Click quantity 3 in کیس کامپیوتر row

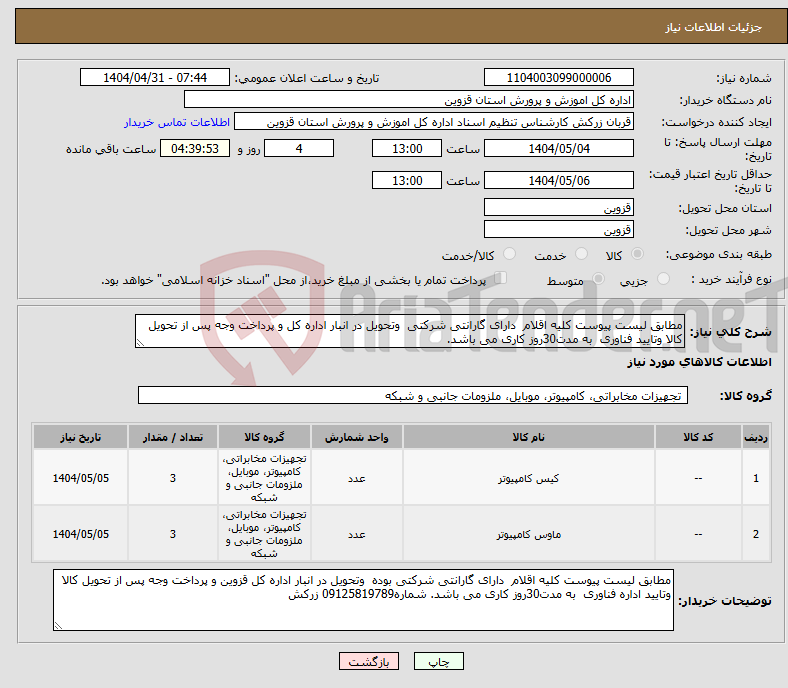click(x=173, y=478)
